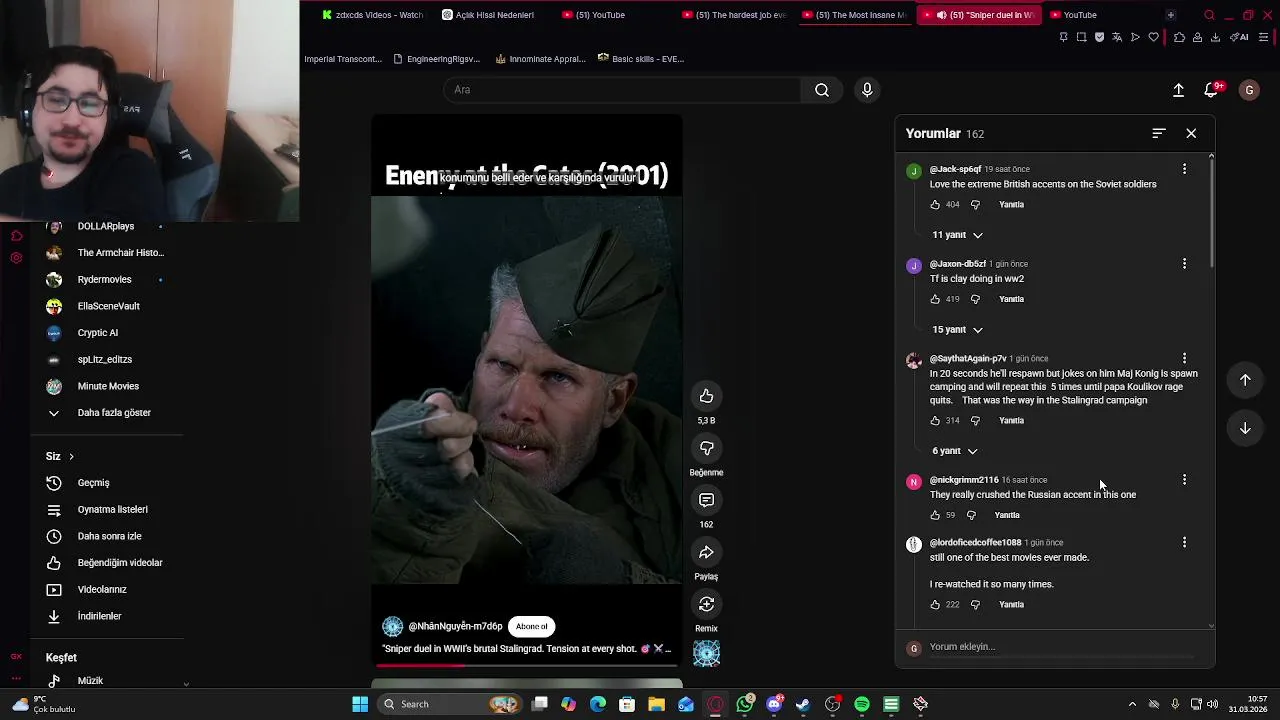Switch to zdxcds Videos browser tab
Viewport: 1280px width, 720px height.
[x=372, y=15]
